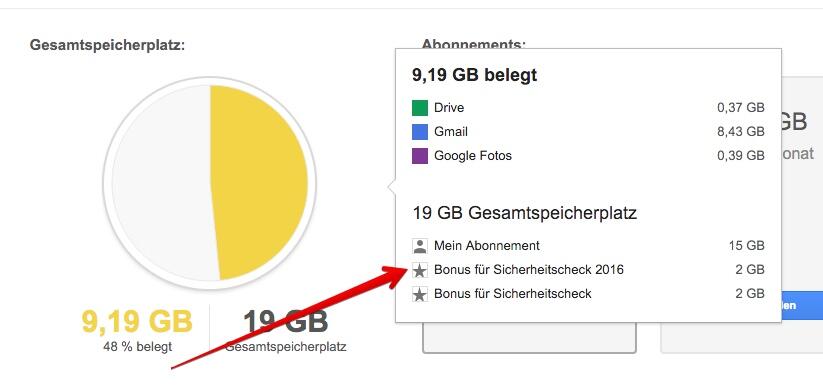Select the Drive storage row label
The width and height of the screenshot is (823, 389).
click(x=449, y=108)
